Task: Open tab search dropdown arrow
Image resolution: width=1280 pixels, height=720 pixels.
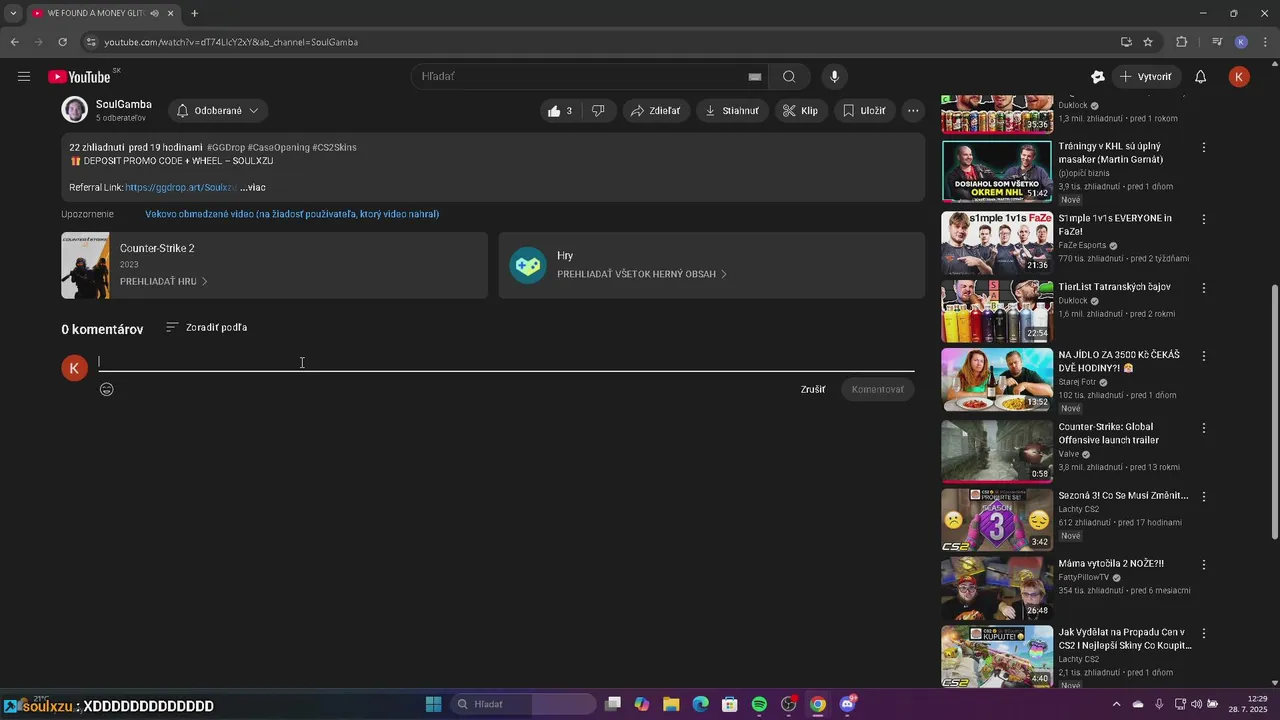Action: point(13,13)
